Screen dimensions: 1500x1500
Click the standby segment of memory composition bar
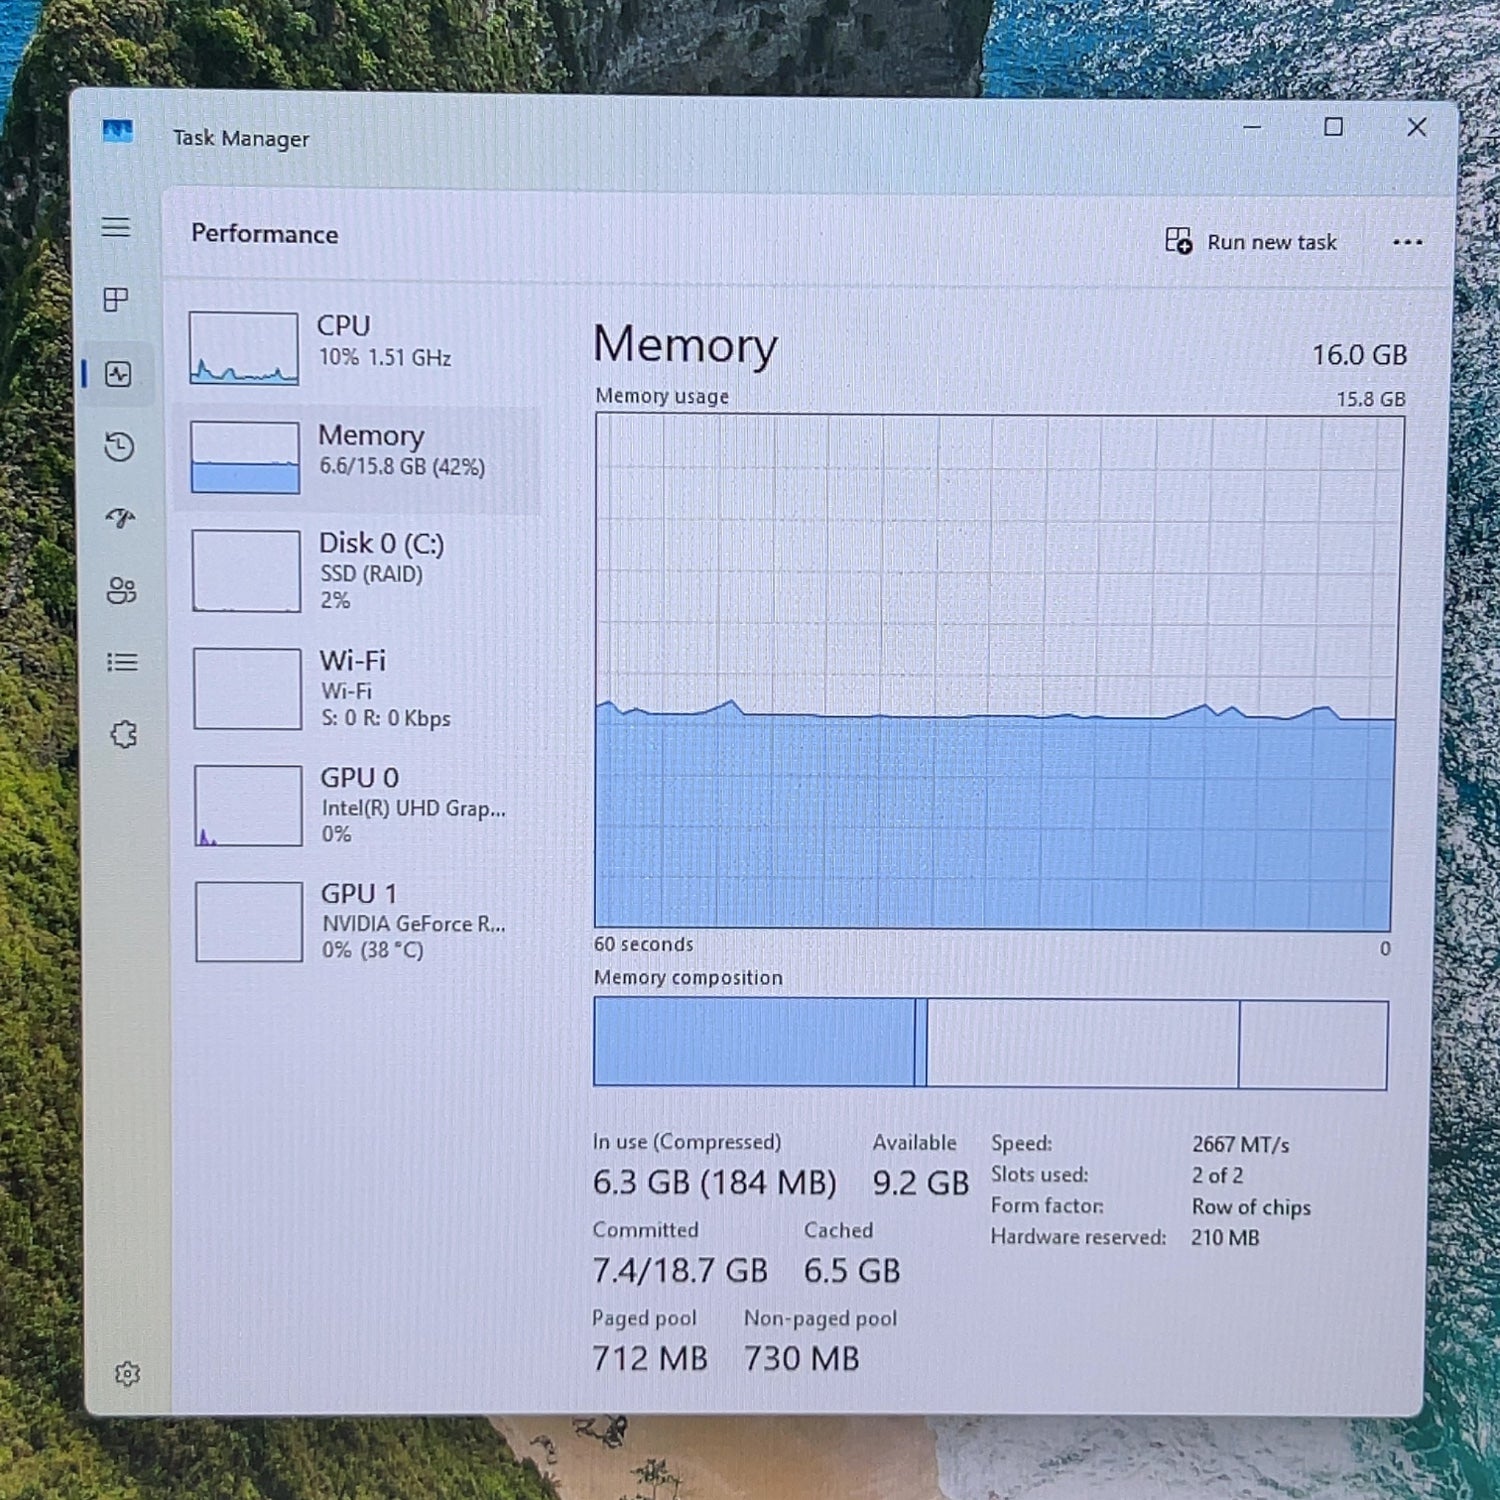(x=1082, y=1044)
